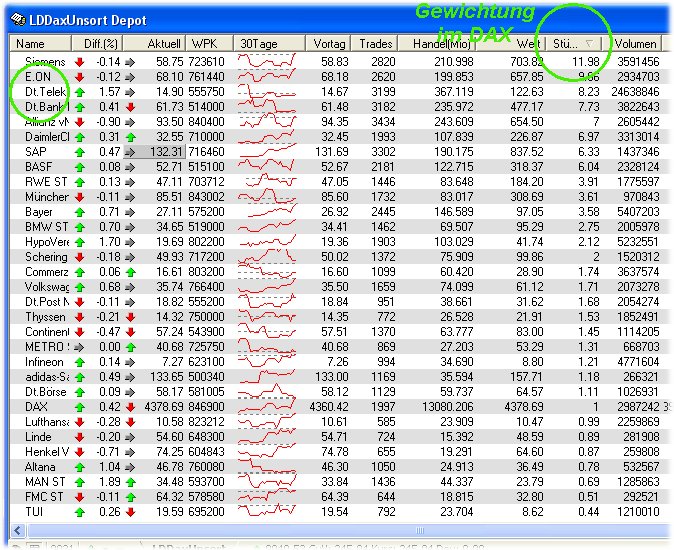Image resolution: width=674 pixels, height=550 pixels.
Task: Select the Linde row name
Action: [x=38, y=437]
